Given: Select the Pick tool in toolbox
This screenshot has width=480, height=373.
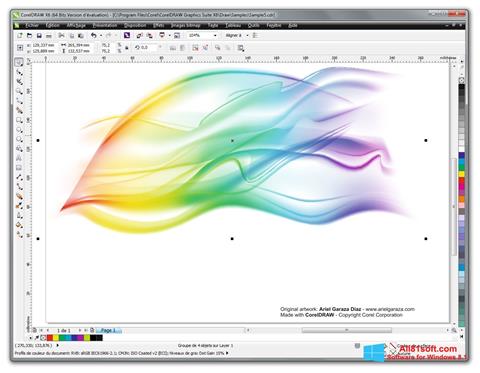Looking at the screenshot, I should click(19, 62).
